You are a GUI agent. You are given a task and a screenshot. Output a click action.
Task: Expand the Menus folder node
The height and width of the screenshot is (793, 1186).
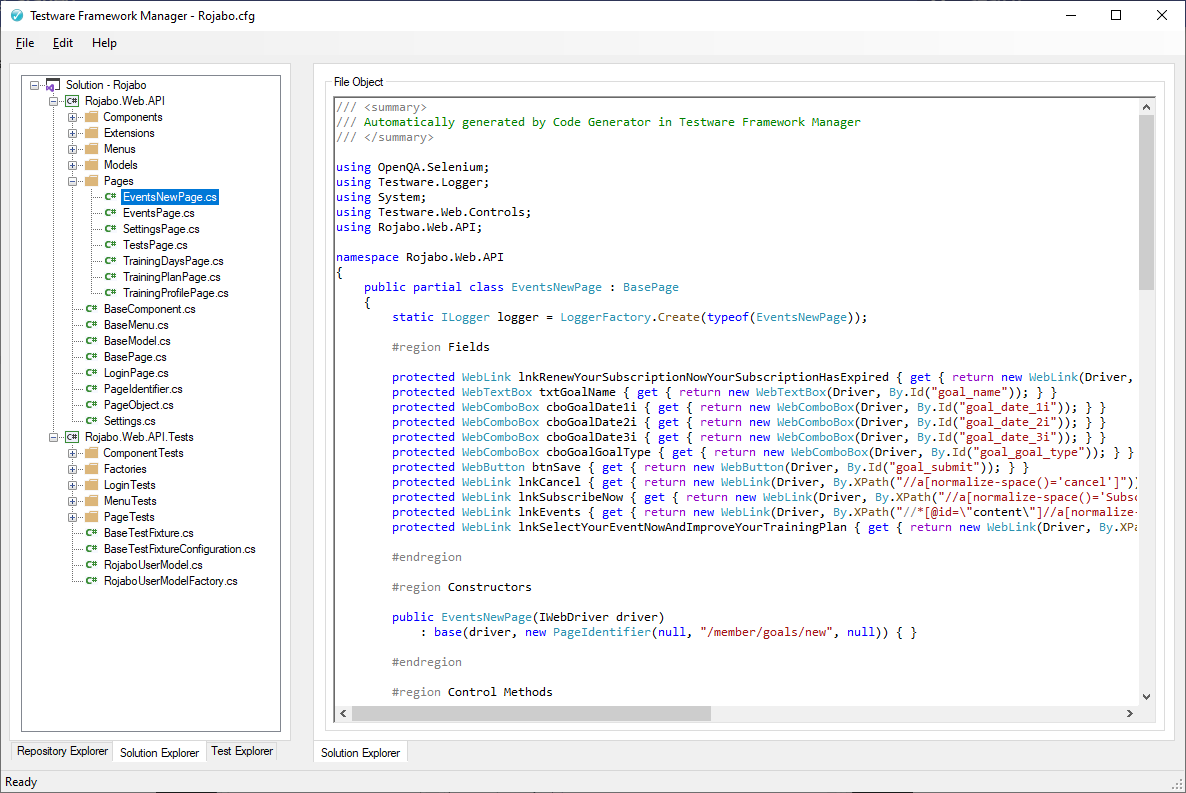coord(73,149)
